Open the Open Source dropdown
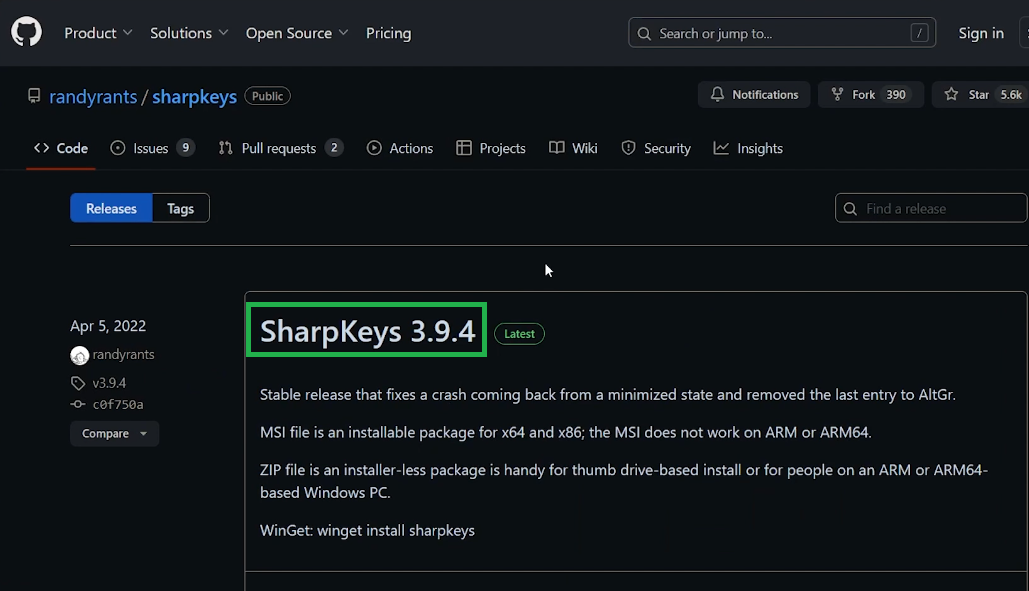1029x591 pixels. click(x=297, y=33)
